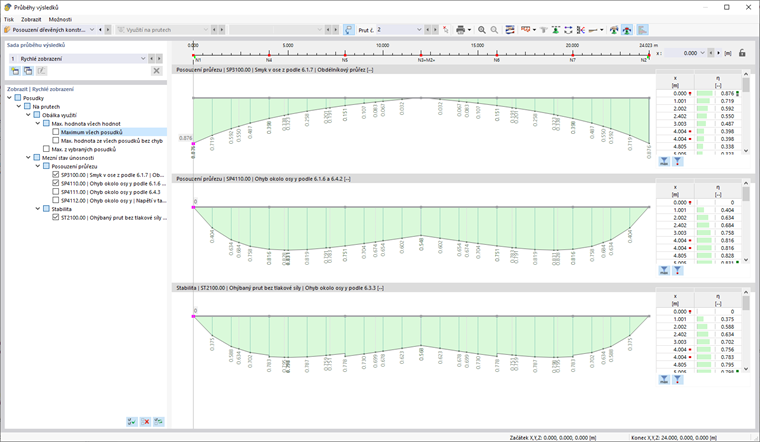Click value 0.876 in the shear table

pyautogui.click(x=727, y=94)
